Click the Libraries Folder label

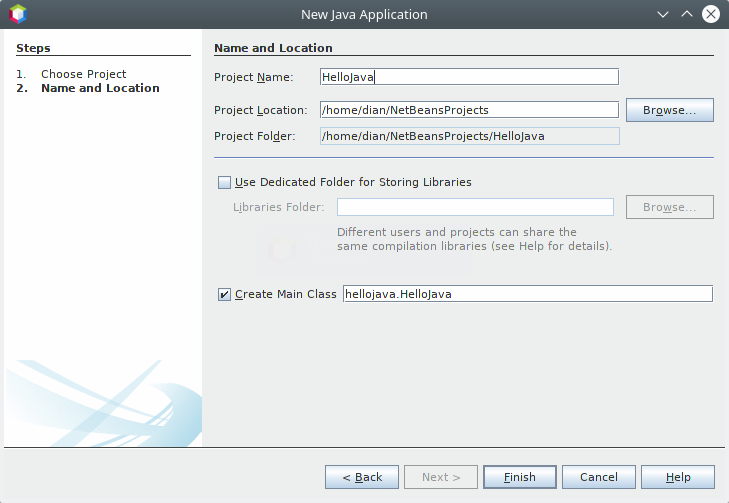278,207
